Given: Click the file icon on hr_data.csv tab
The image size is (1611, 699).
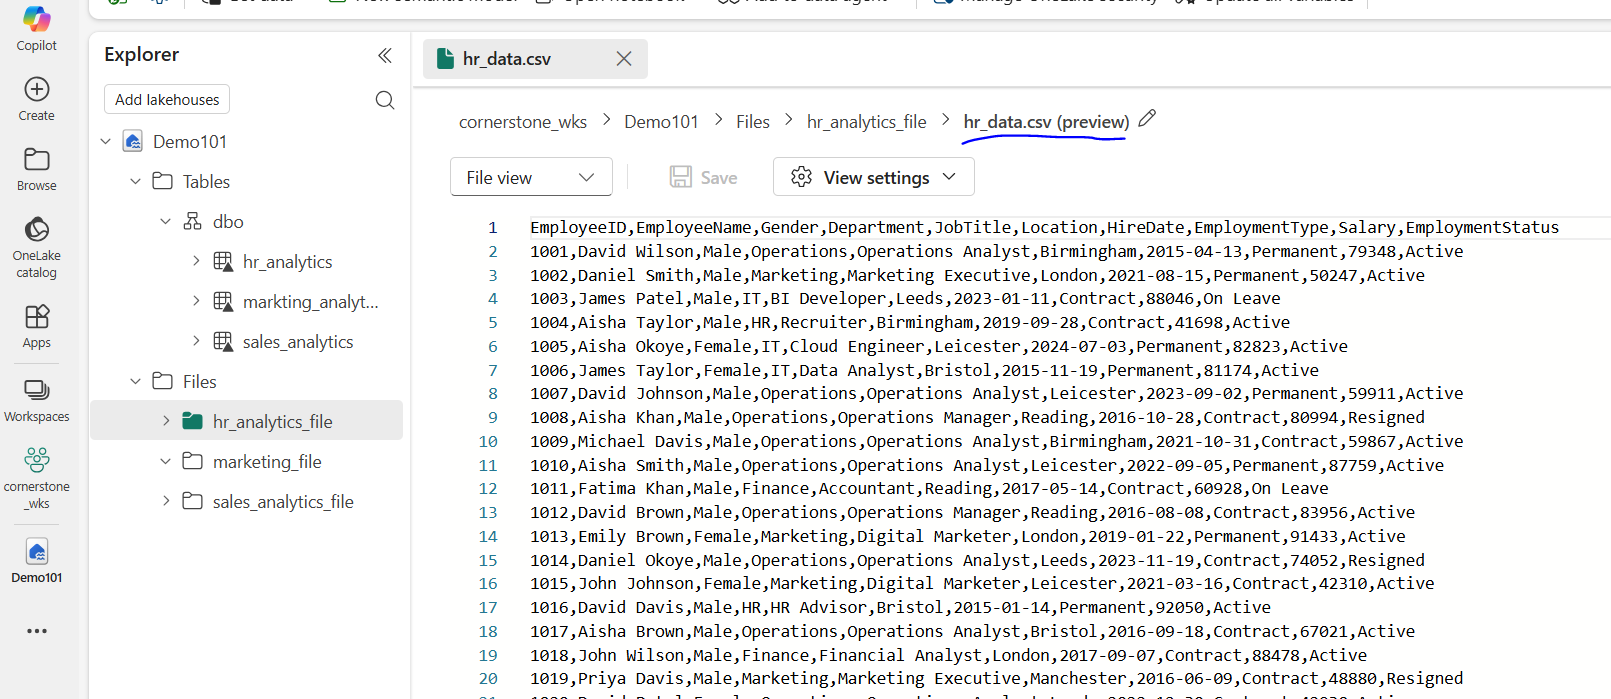Looking at the screenshot, I should tap(446, 59).
